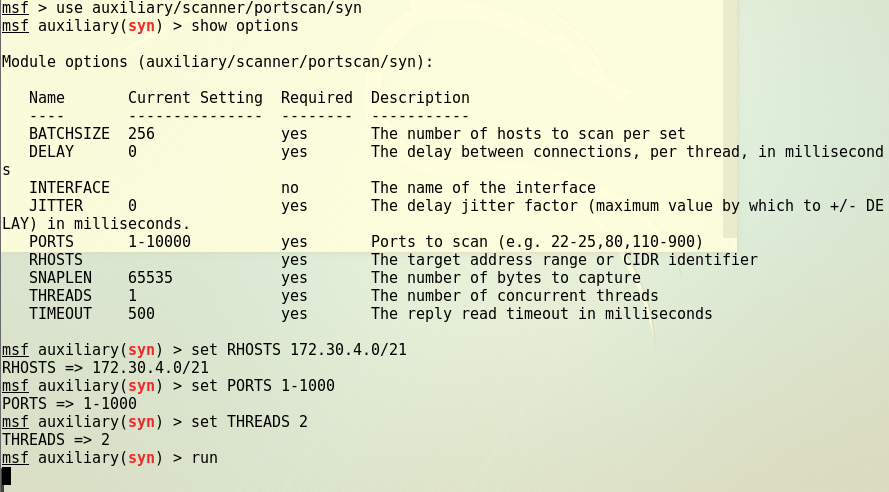
Task: Click the SNAPLEN option name
Action: (60, 278)
